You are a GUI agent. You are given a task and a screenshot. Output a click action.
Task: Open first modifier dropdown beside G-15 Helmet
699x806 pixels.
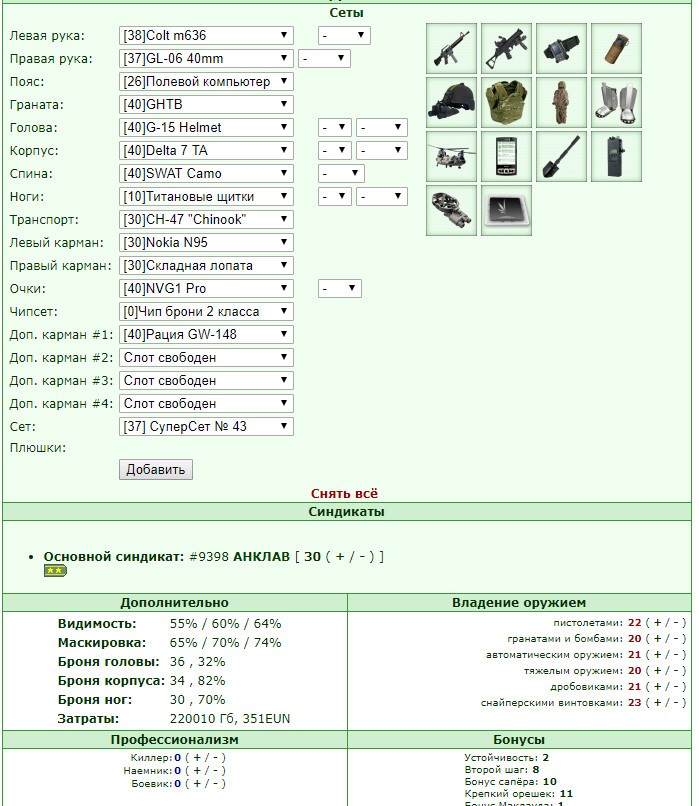335,127
